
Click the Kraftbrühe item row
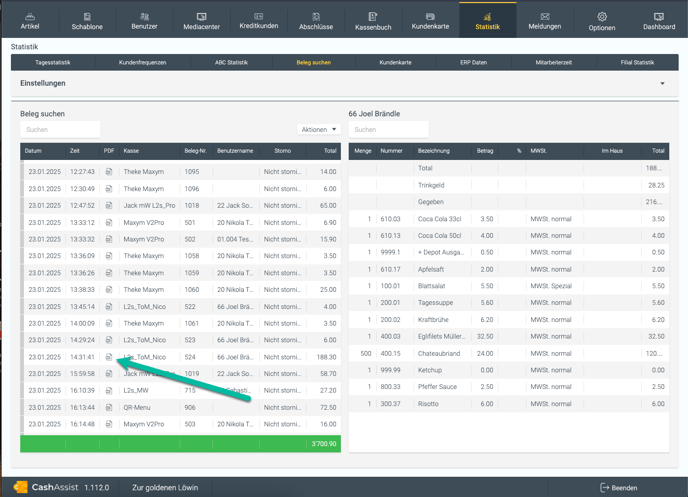tap(509, 320)
